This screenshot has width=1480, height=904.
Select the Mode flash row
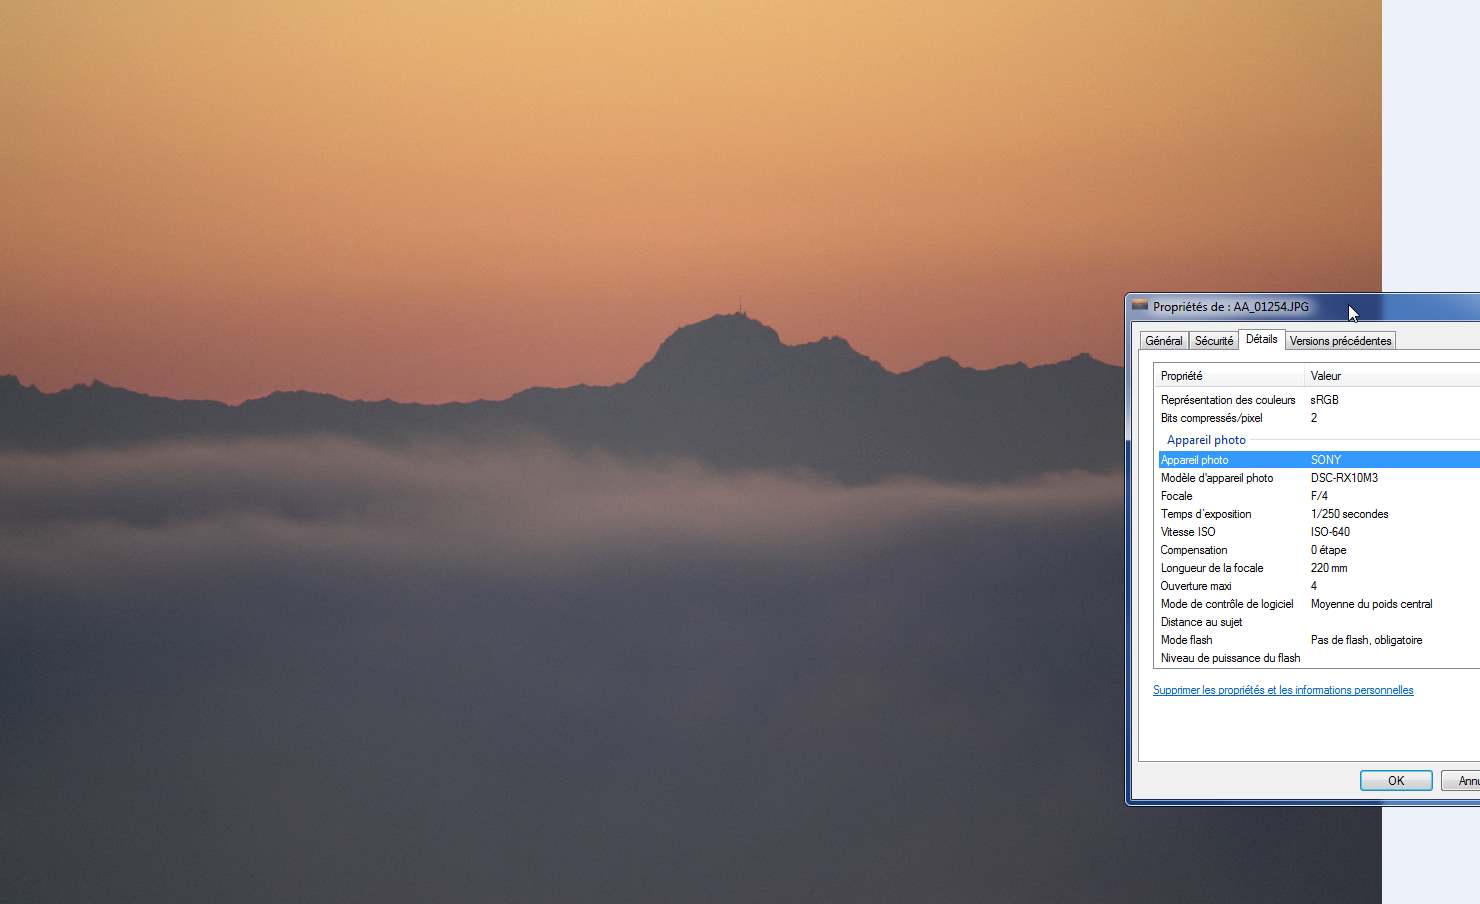pyautogui.click(x=1319, y=640)
